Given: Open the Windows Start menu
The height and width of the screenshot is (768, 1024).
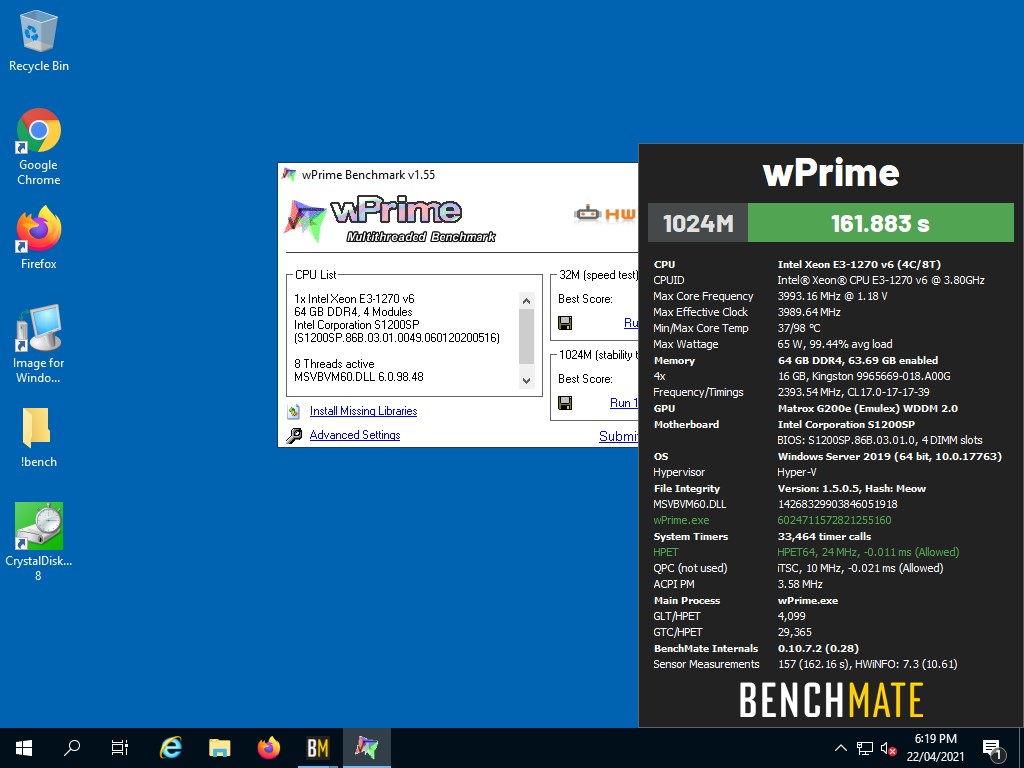Looking at the screenshot, I should coord(24,748).
